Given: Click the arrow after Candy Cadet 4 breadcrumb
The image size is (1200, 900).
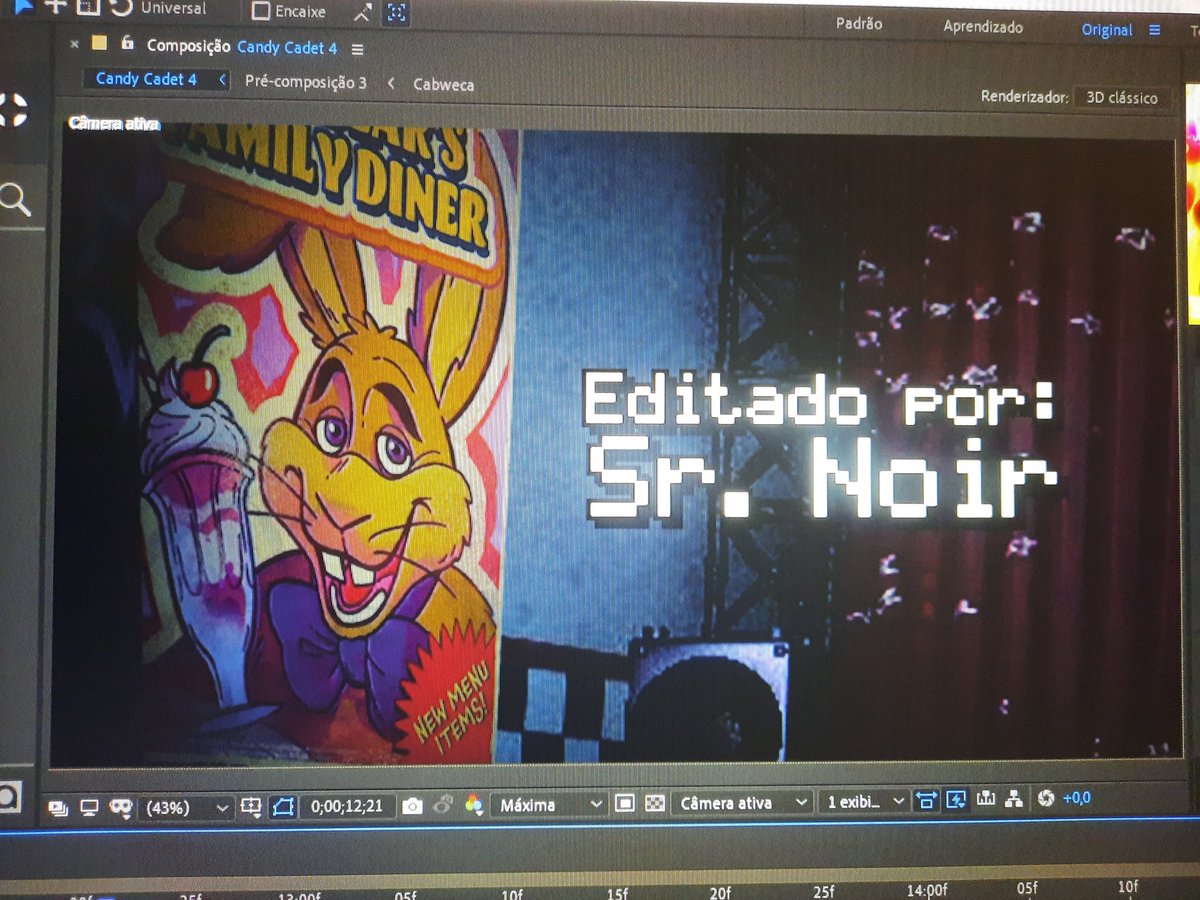Looking at the screenshot, I should [x=222, y=79].
